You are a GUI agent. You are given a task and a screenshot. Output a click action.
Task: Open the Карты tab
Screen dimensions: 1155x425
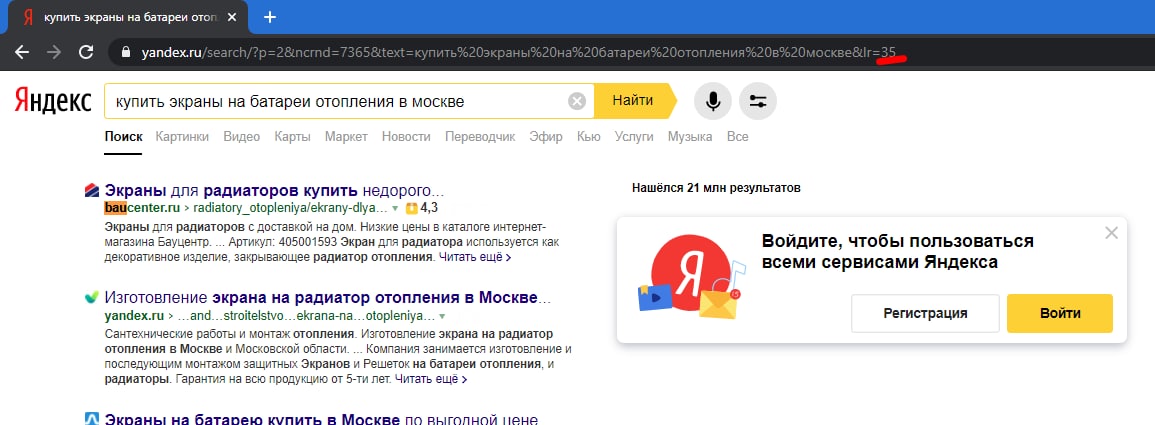click(292, 137)
